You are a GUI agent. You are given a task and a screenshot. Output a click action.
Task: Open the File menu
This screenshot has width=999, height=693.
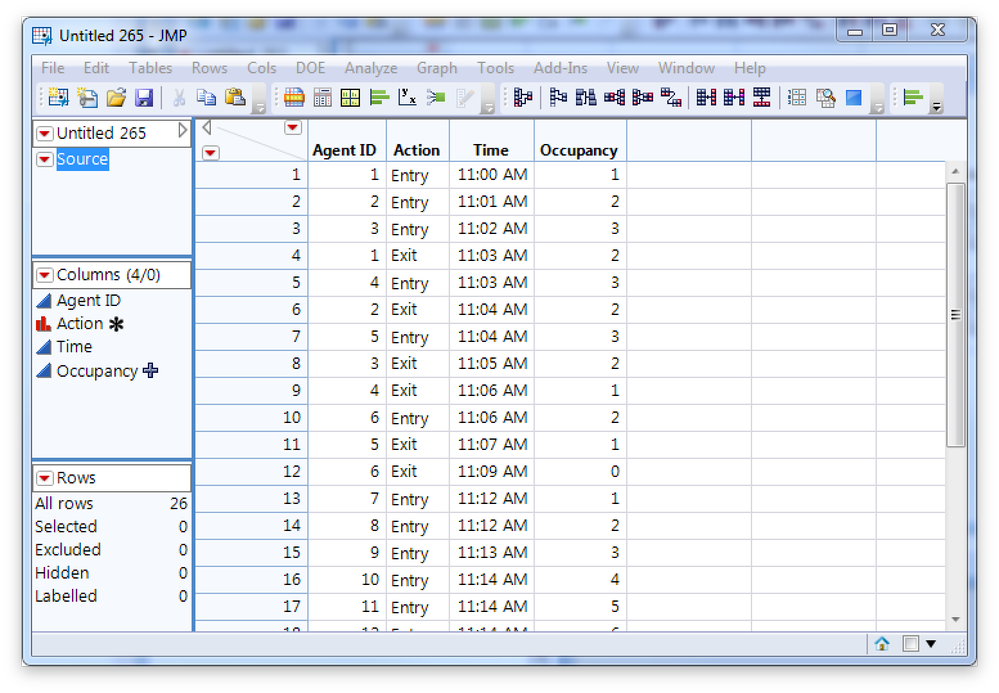click(x=52, y=68)
